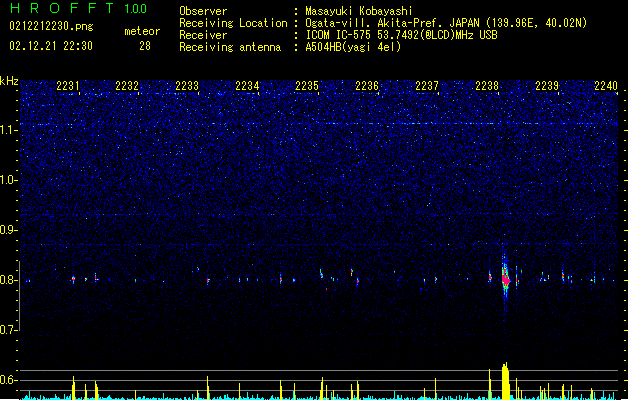This screenshot has width=629, height=400.
Task: Click the 2238 time marker
Action: [487, 86]
